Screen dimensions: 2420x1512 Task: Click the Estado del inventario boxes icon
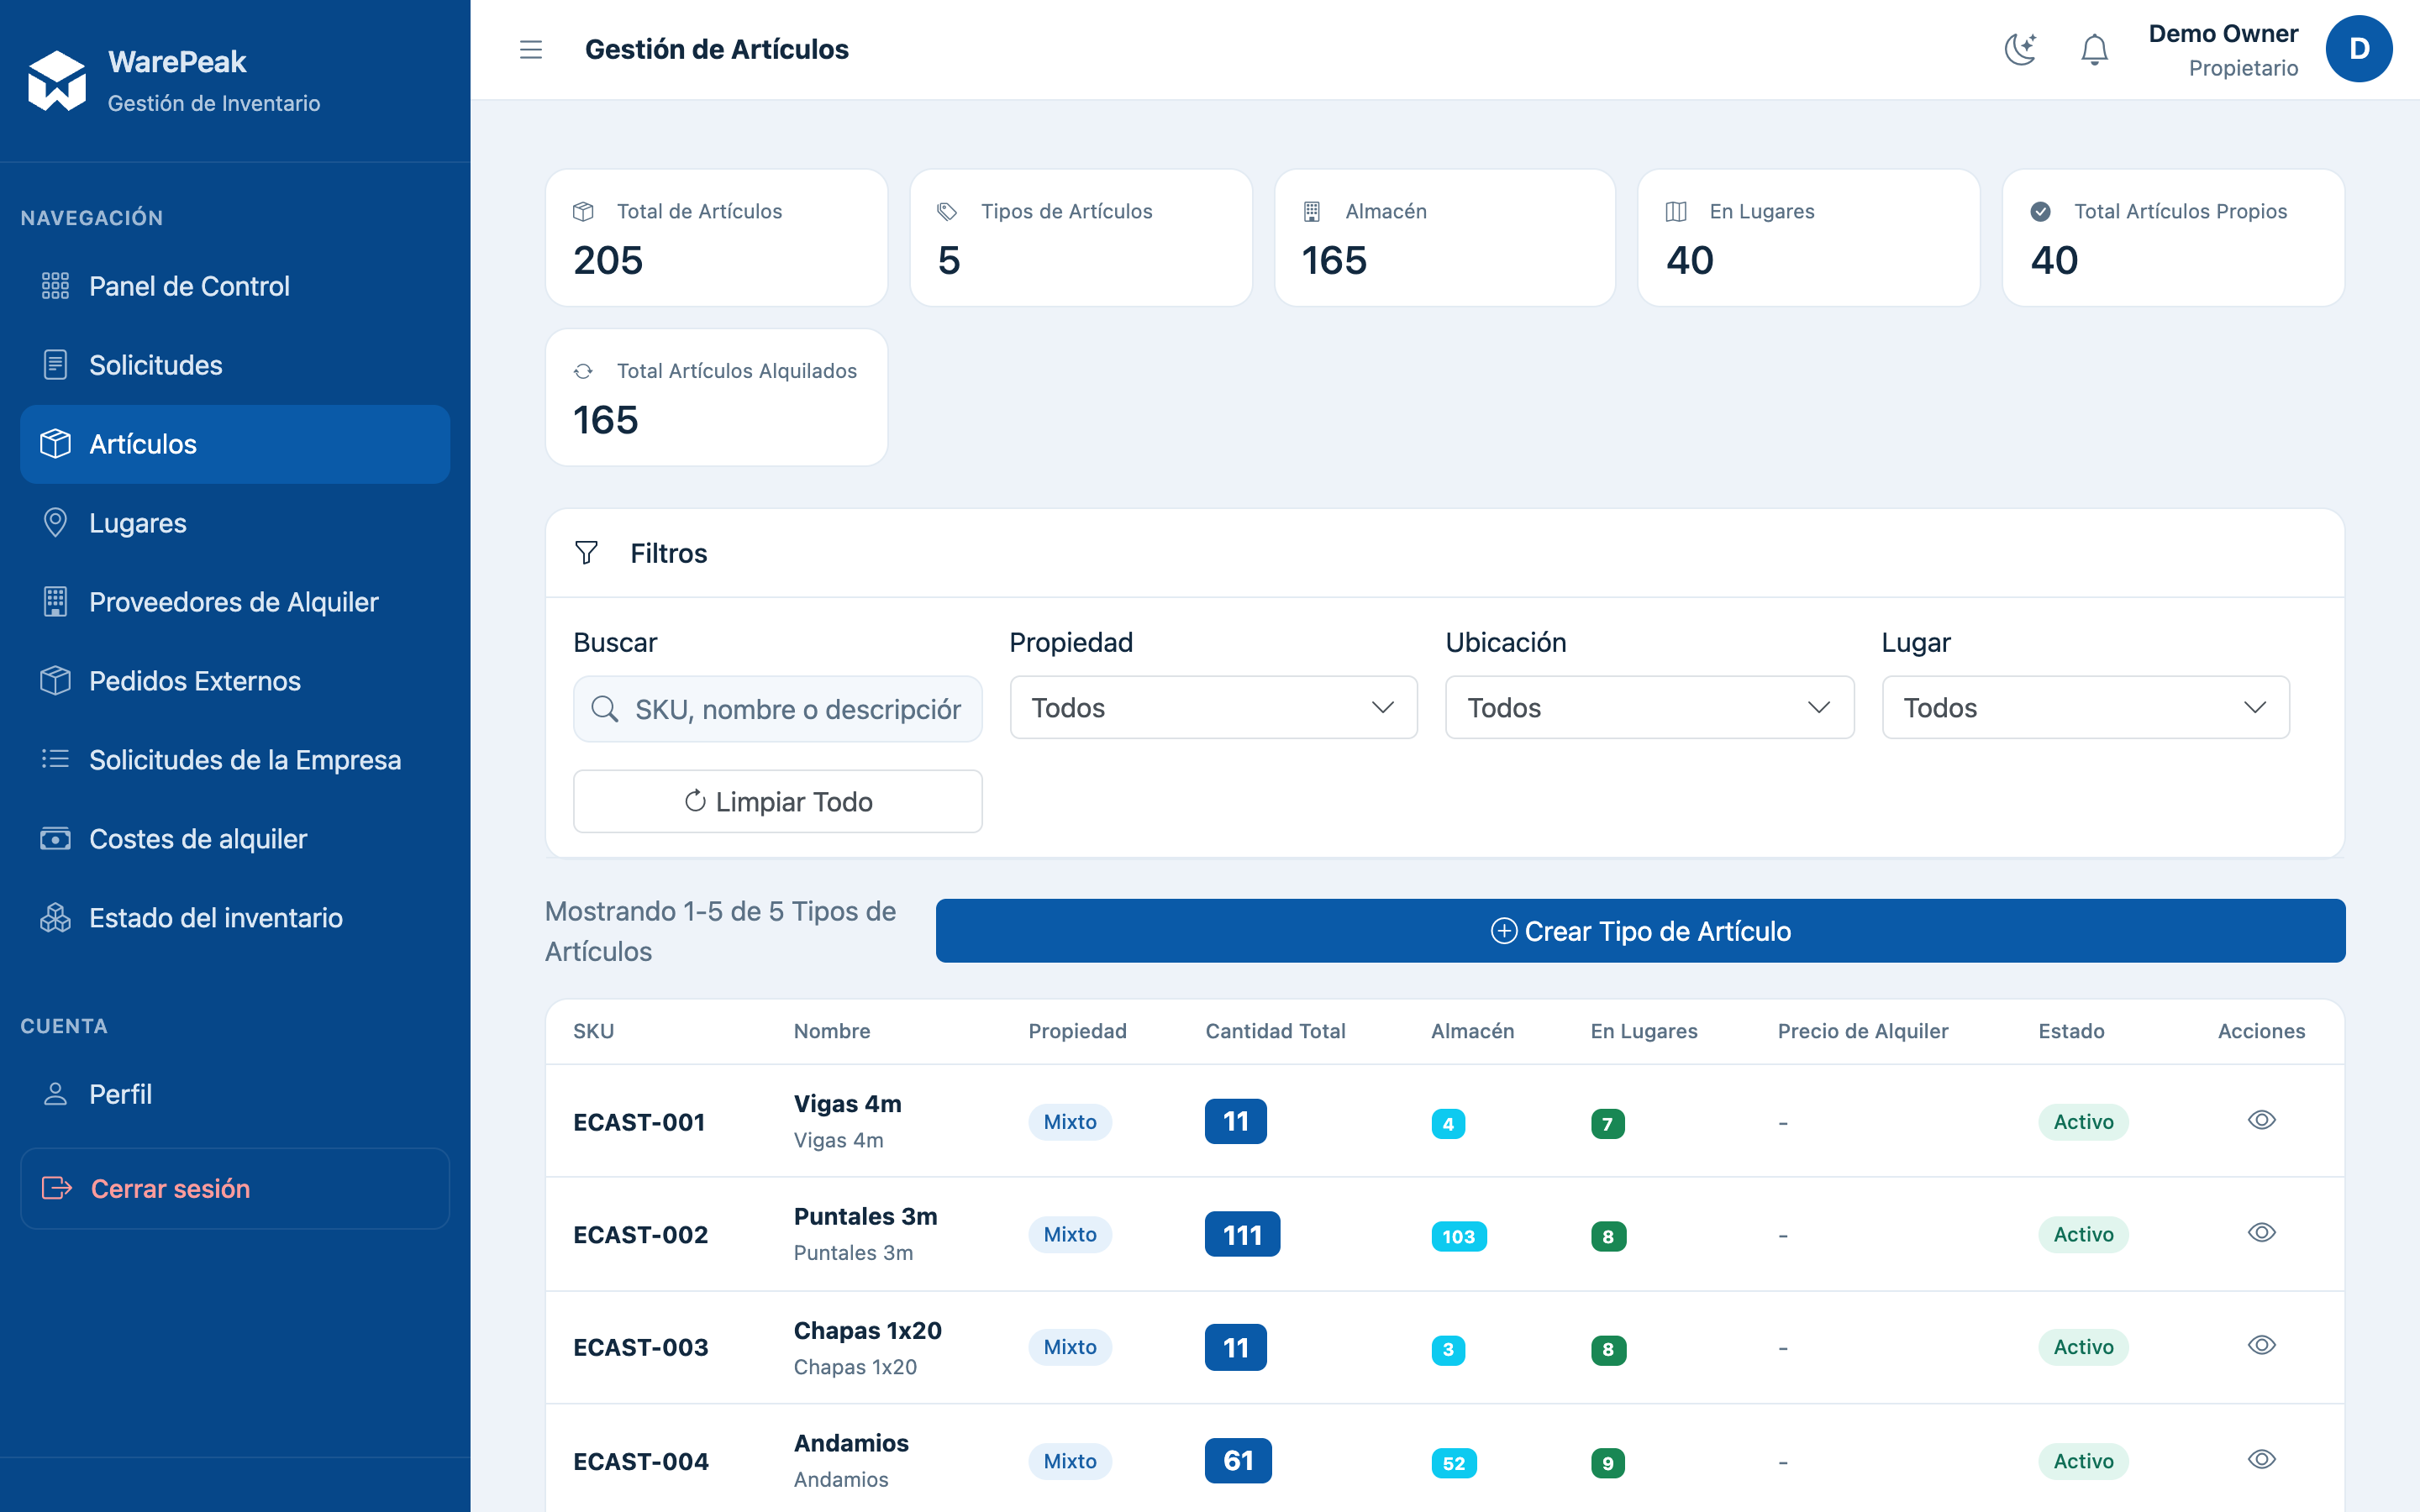pos(55,918)
